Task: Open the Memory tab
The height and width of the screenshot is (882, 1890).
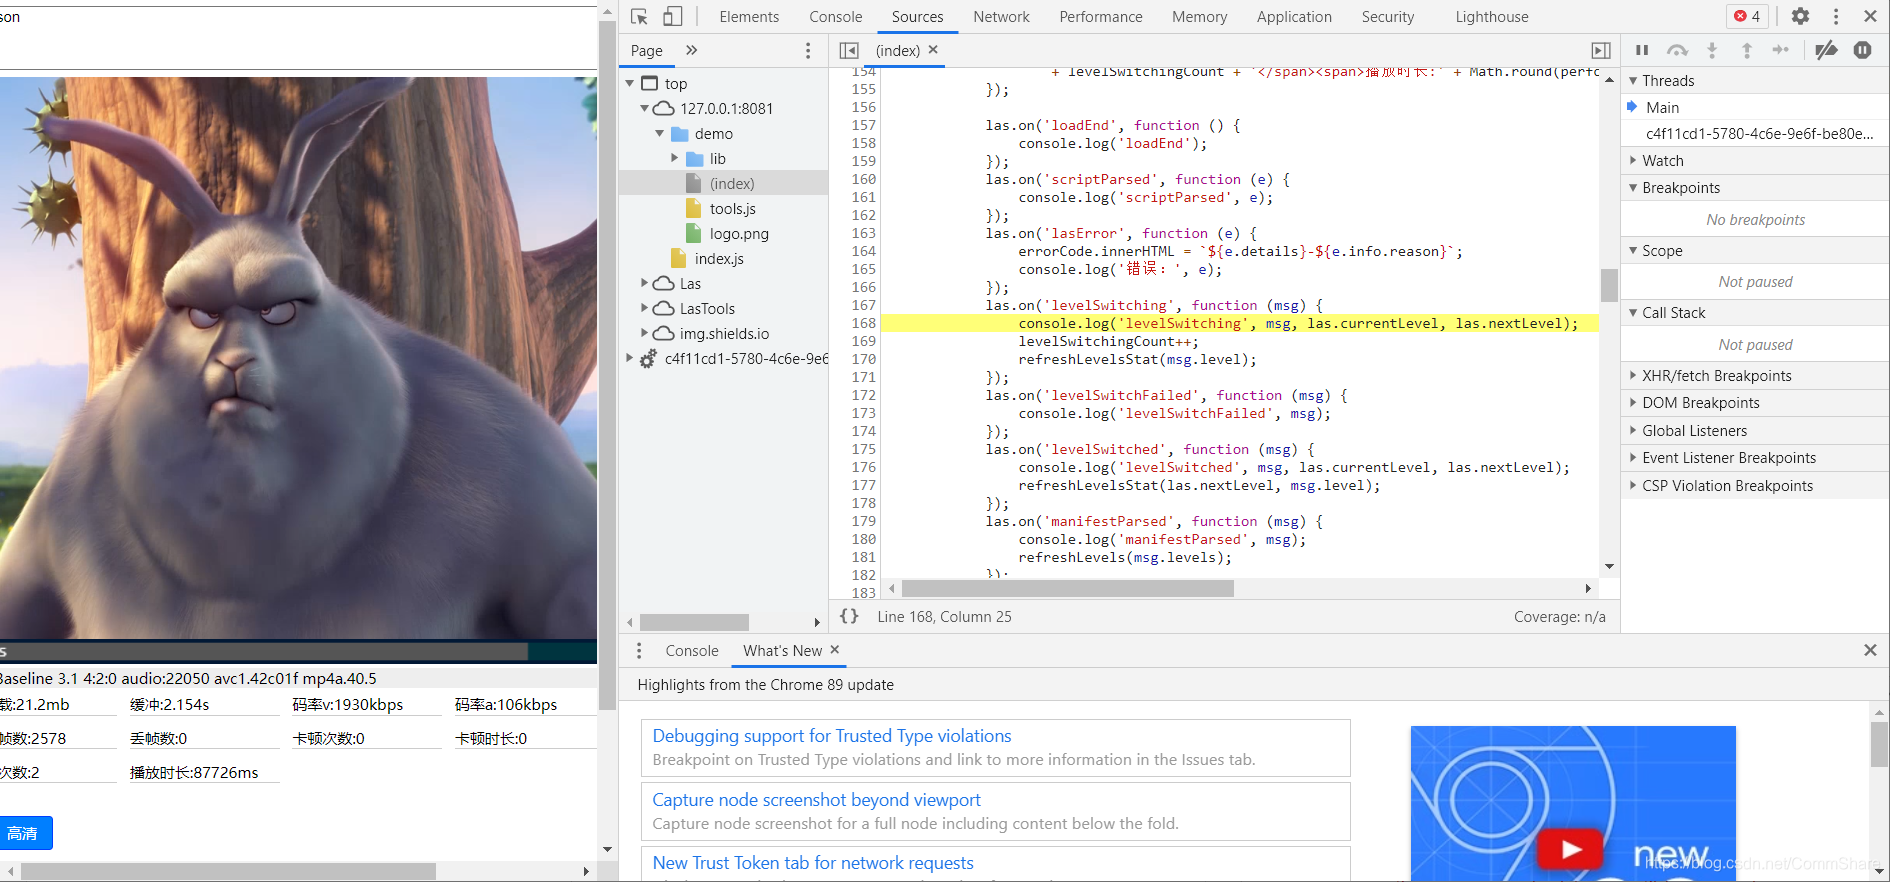Action: (1199, 17)
